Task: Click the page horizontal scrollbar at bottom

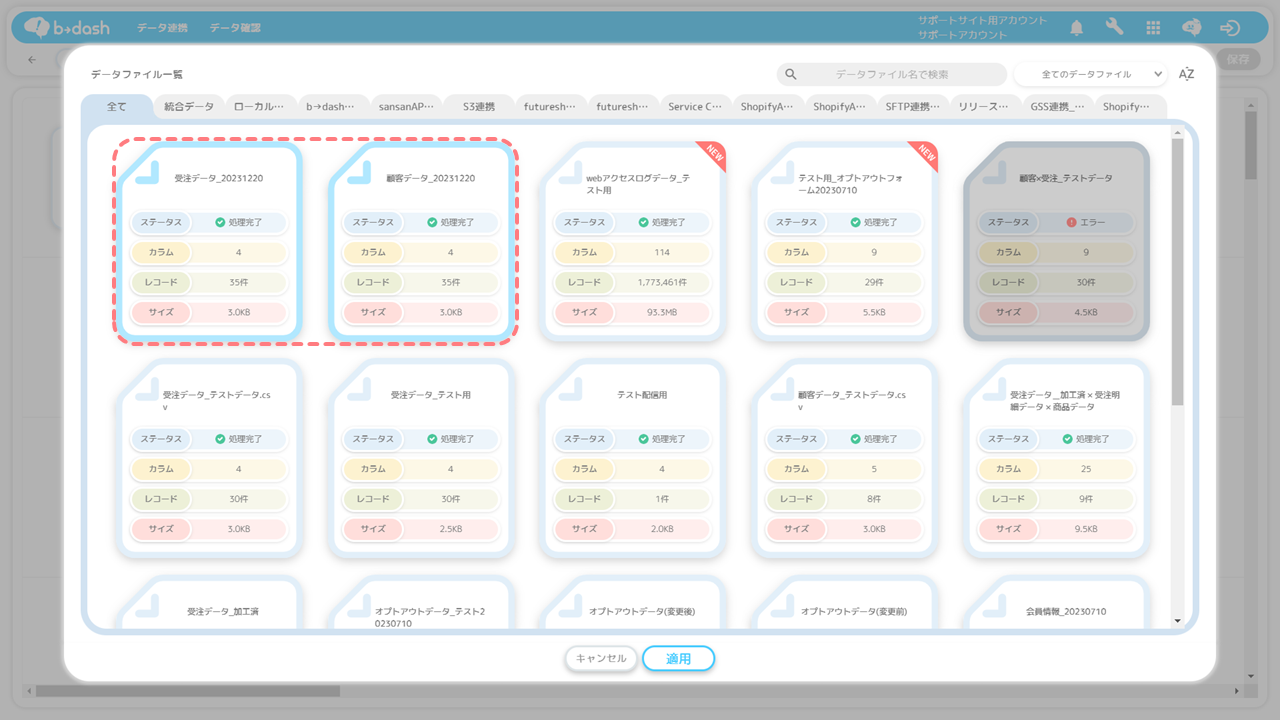Action: point(188,690)
